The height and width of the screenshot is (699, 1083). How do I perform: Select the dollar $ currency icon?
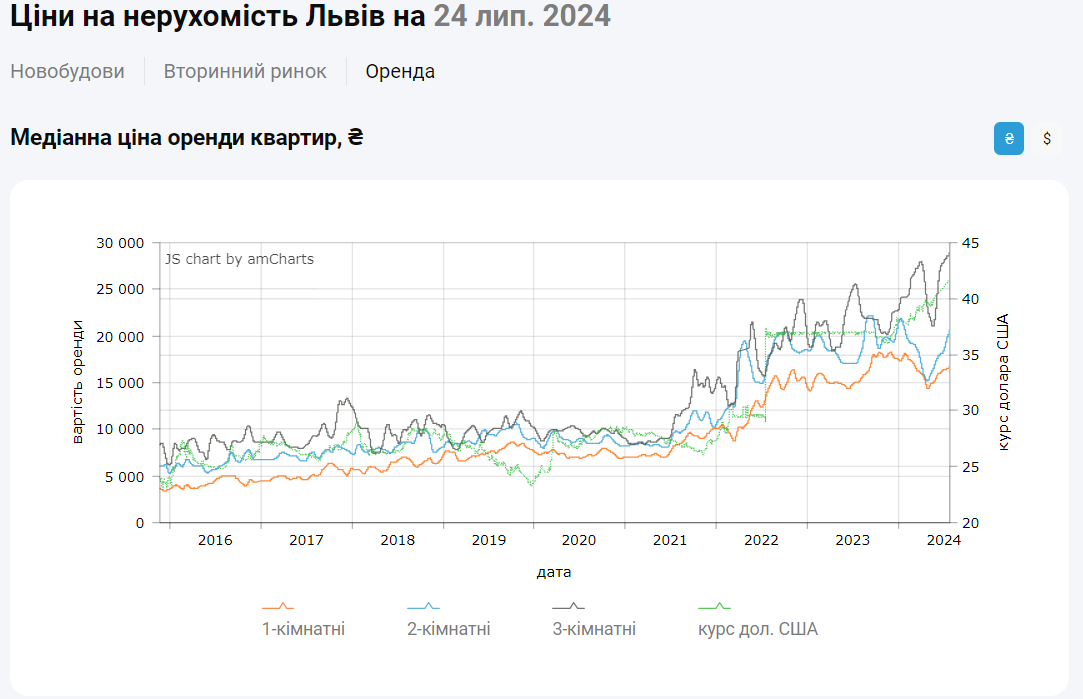(1046, 138)
